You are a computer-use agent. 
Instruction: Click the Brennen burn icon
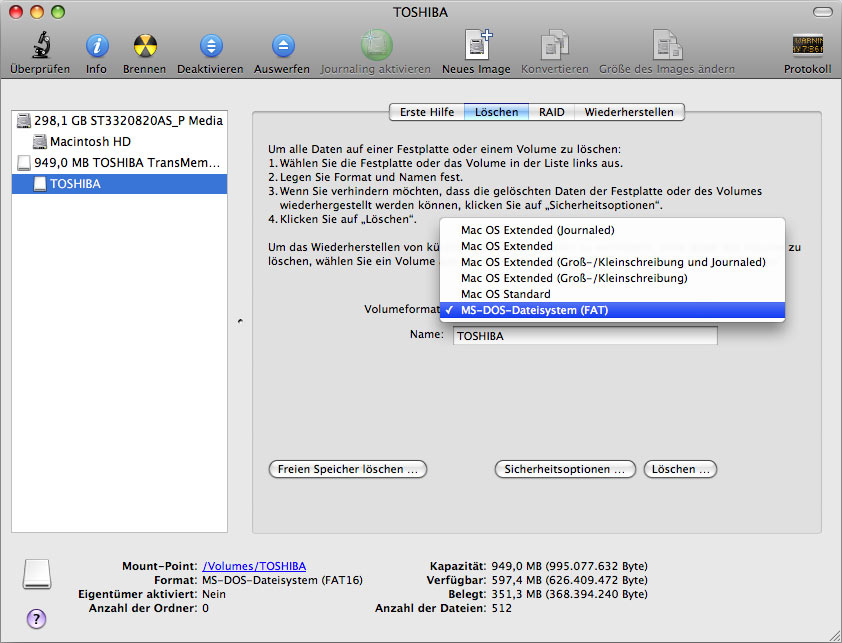(x=144, y=46)
